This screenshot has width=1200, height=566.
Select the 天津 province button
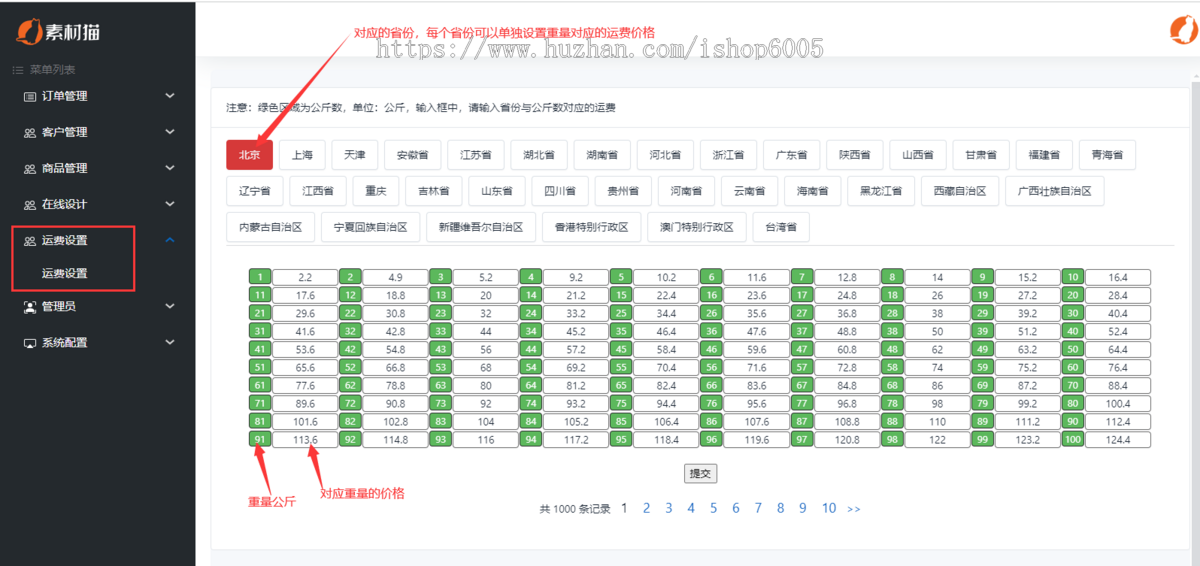(354, 155)
